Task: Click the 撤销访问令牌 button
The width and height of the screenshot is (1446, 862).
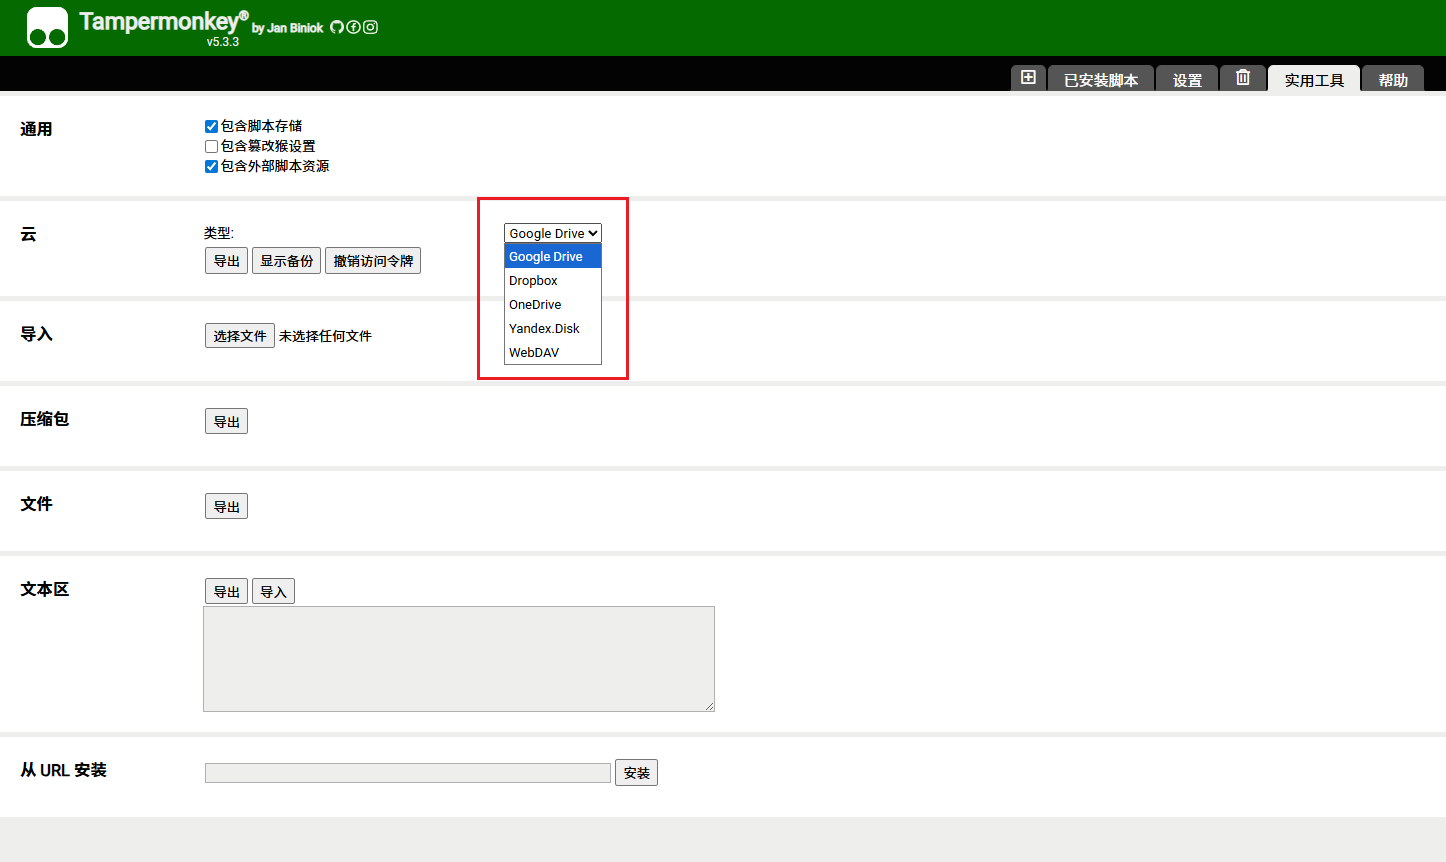Action: (373, 261)
